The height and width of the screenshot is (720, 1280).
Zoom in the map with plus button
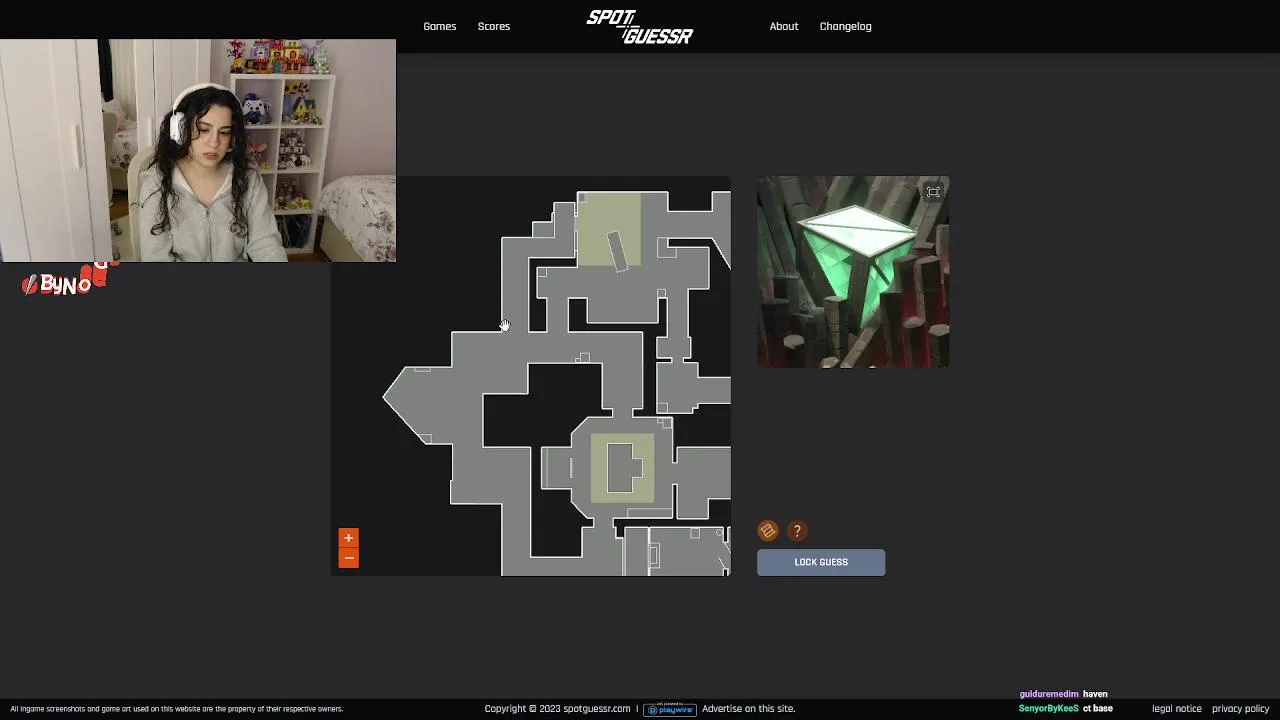click(x=348, y=538)
